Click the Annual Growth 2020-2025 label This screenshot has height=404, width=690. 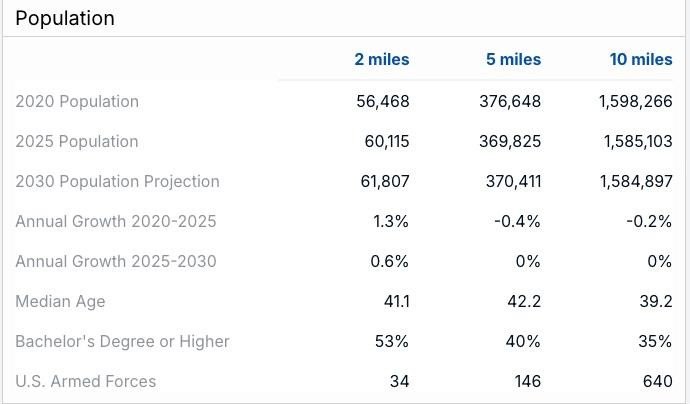[116, 221]
